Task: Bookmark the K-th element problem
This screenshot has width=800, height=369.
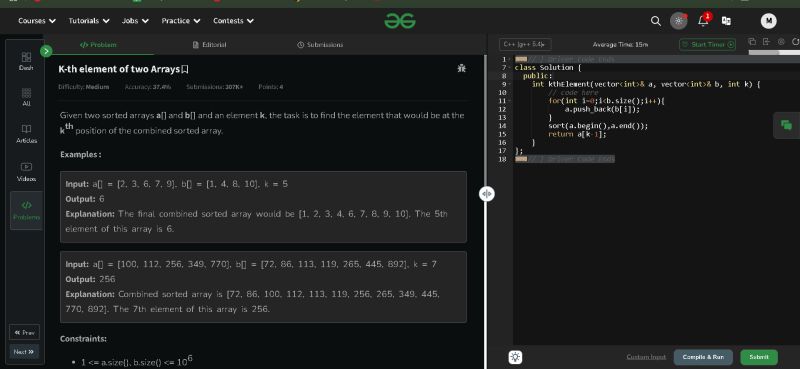Action: tap(185, 69)
